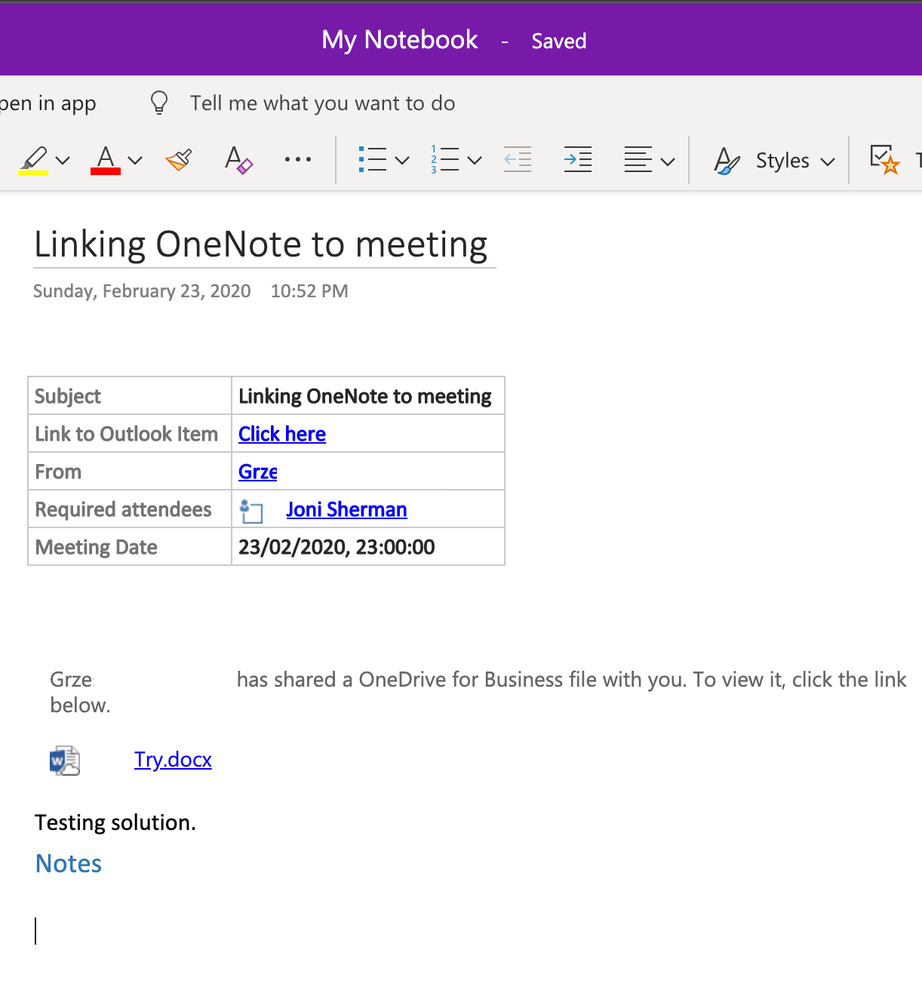Apply a bulleted list
The height and width of the screenshot is (999, 922).
pyautogui.click(x=373, y=159)
